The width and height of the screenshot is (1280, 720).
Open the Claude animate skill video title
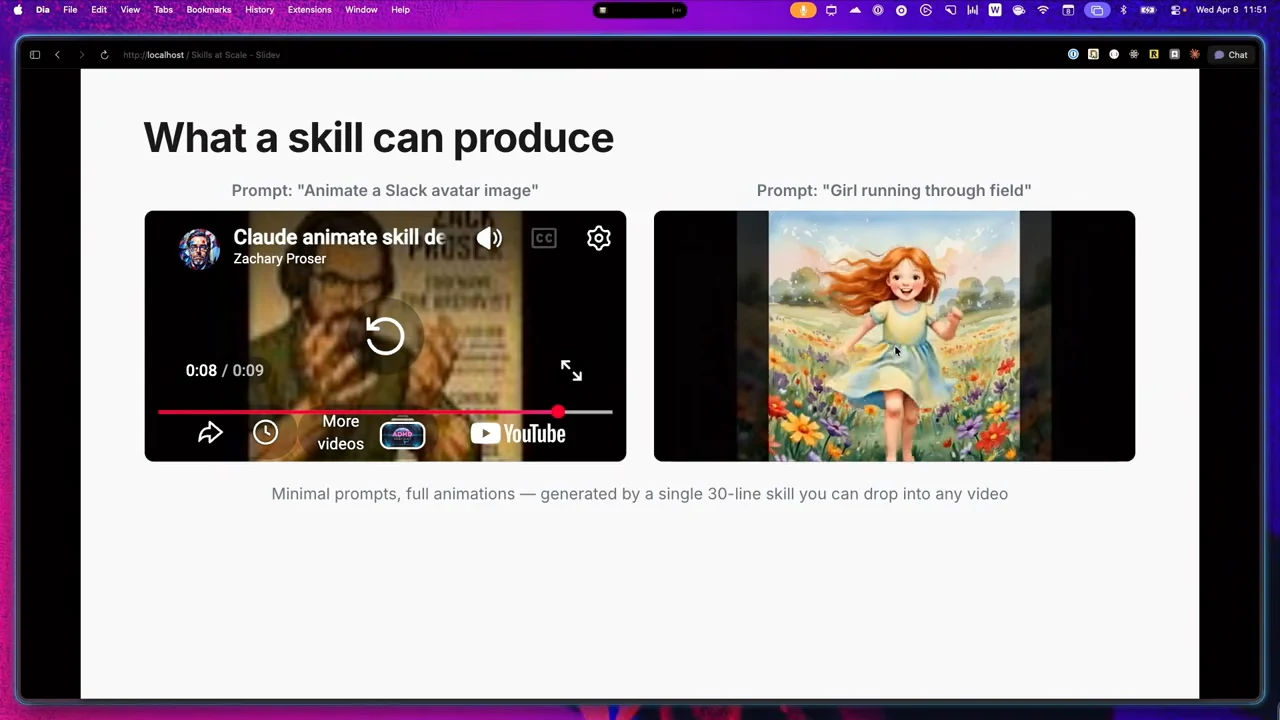(x=339, y=237)
